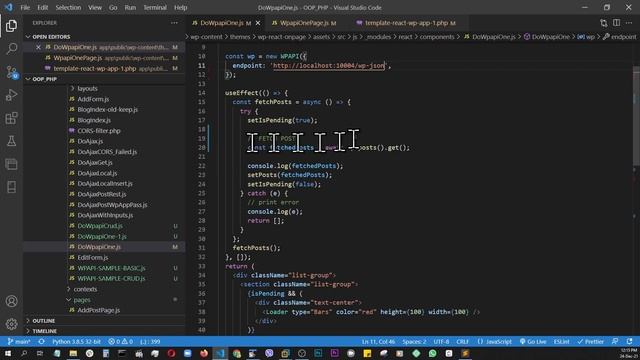Click line number 25 in the gutter
Viewport: 640px width, 360px height.
pos(202,193)
